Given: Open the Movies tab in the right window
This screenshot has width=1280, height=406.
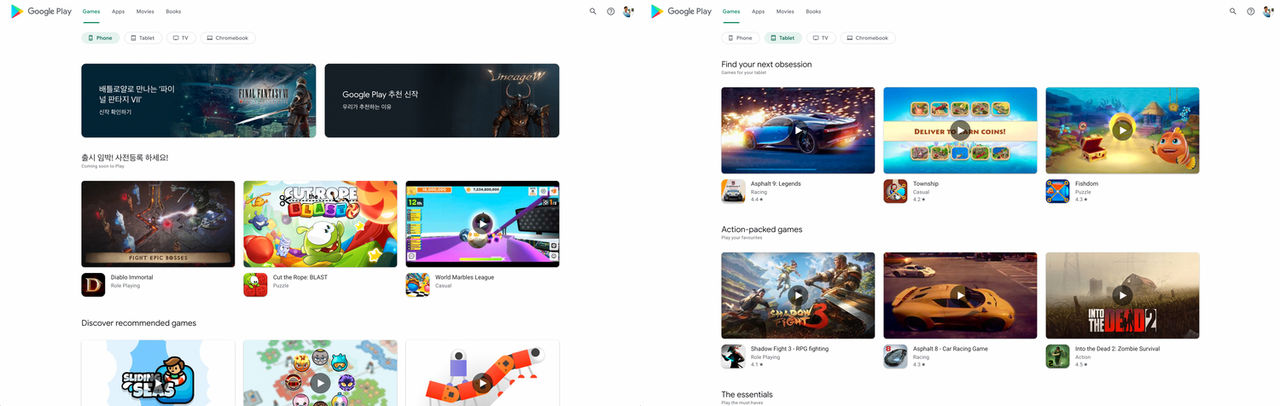Looking at the screenshot, I should tap(785, 11).
